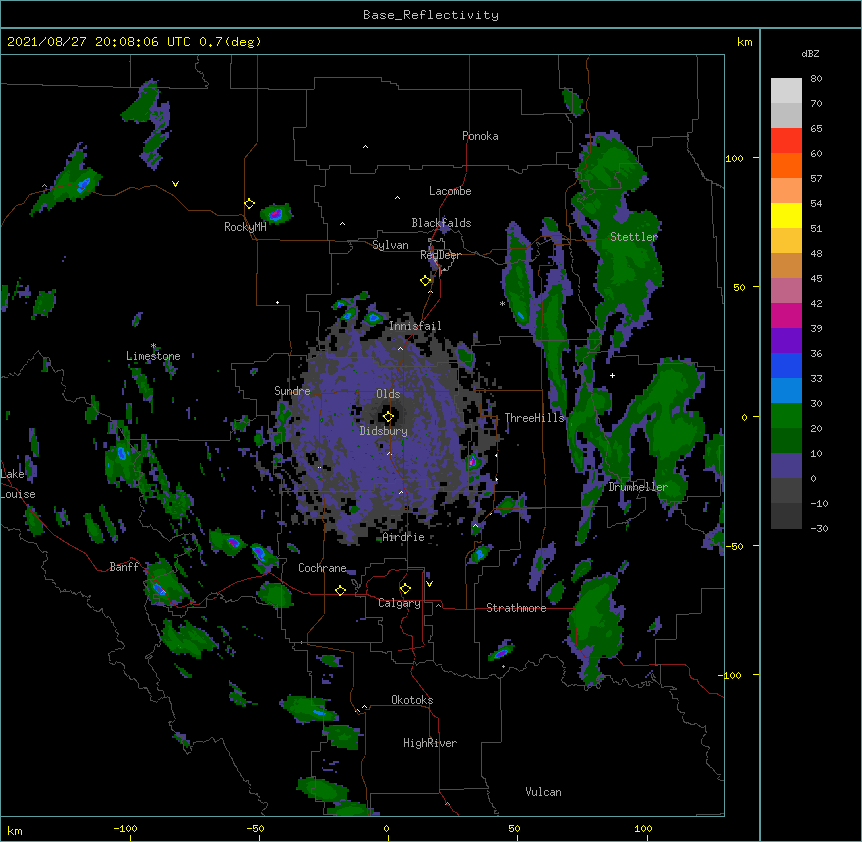Click the Ponoka town label
862x842 pixels.
coord(480,136)
